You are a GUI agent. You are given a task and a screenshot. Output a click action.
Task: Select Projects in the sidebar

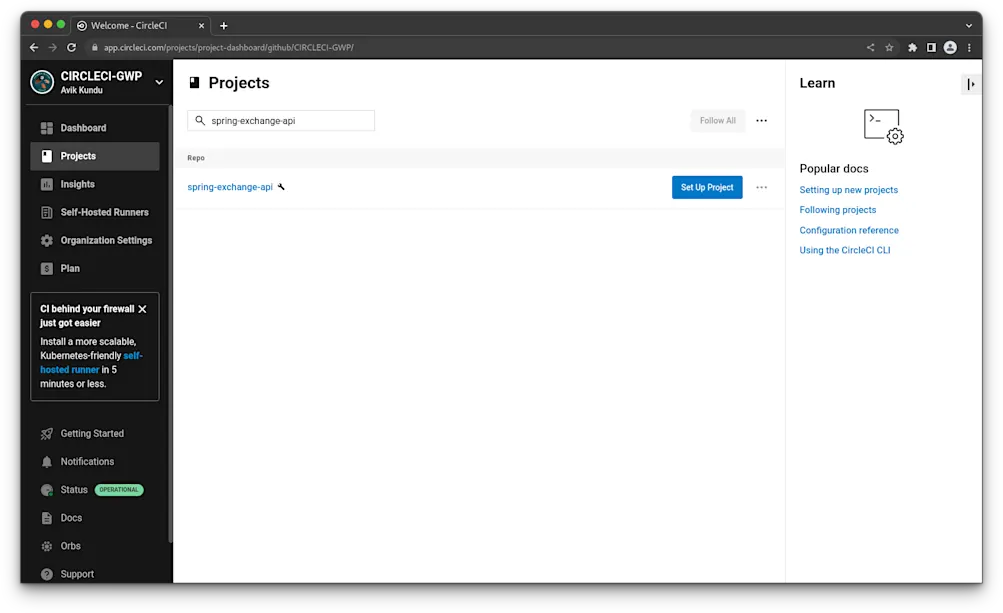pyautogui.click(x=95, y=156)
